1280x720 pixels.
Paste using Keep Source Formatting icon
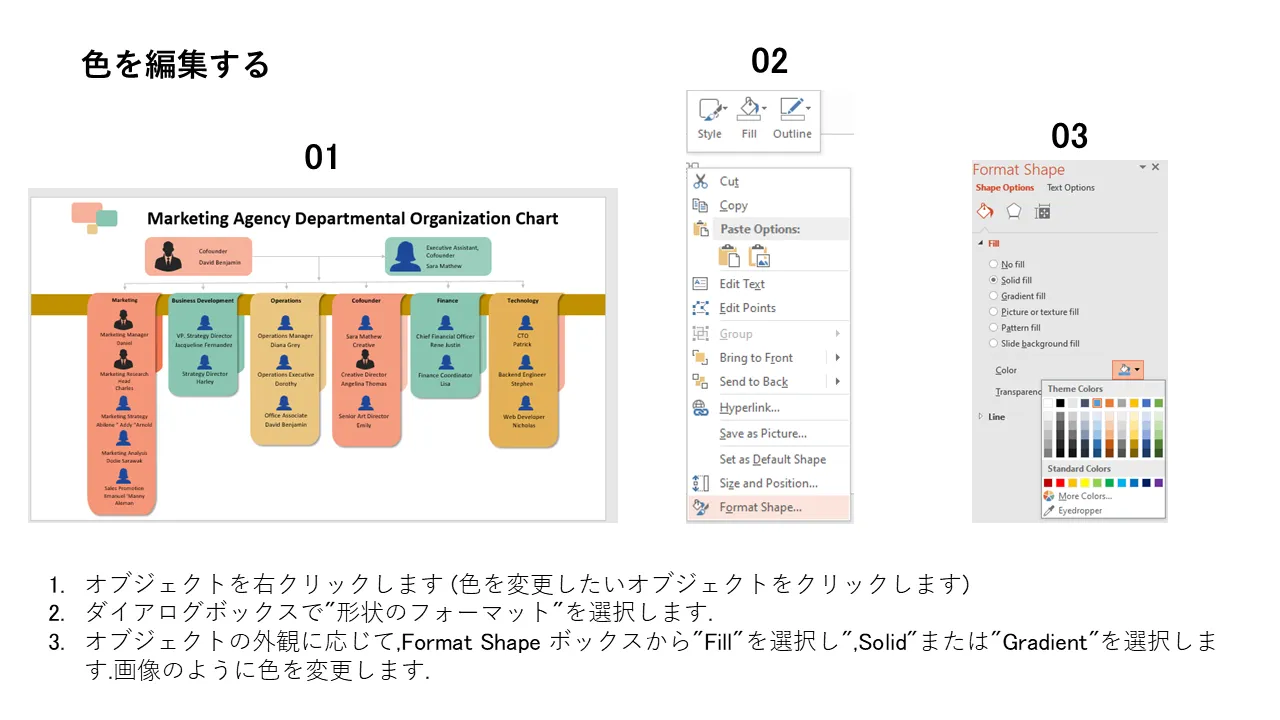point(730,256)
